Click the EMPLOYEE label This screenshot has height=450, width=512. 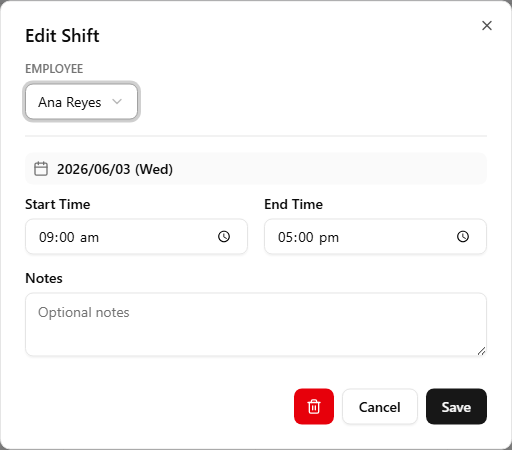click(54, 69)
